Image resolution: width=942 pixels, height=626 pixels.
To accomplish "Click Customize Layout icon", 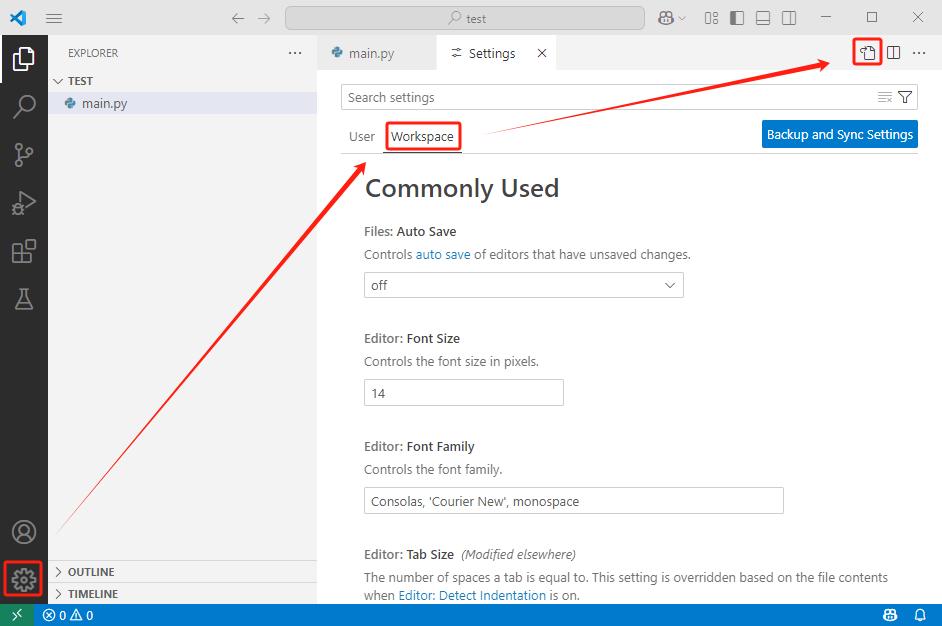I will (x=711, y=18).
